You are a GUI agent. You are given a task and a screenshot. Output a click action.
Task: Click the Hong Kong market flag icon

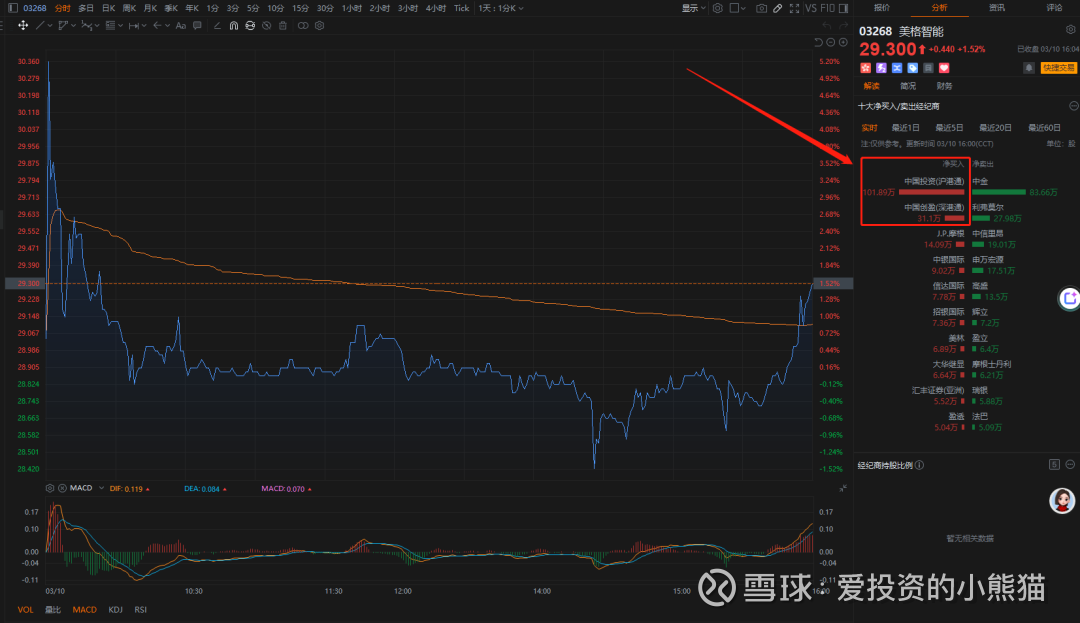click(866, 67)
